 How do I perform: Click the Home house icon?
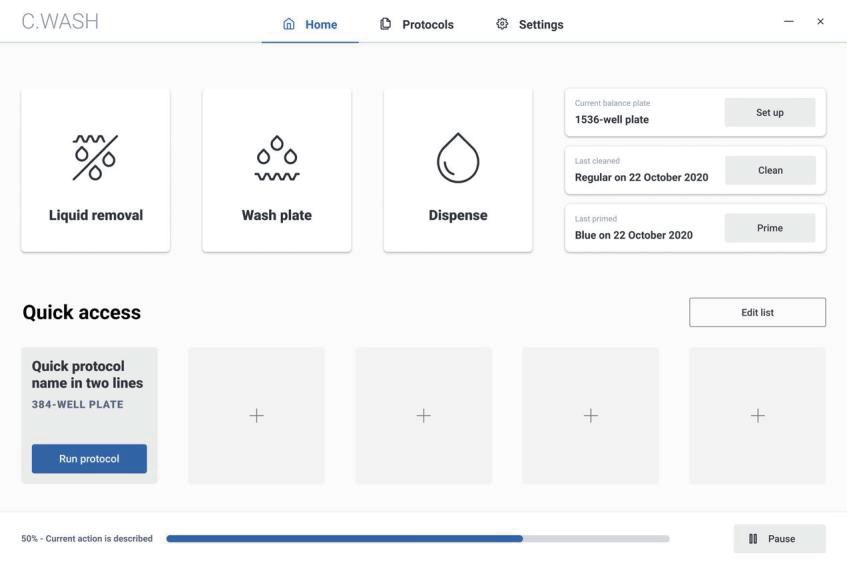(290, 25)
